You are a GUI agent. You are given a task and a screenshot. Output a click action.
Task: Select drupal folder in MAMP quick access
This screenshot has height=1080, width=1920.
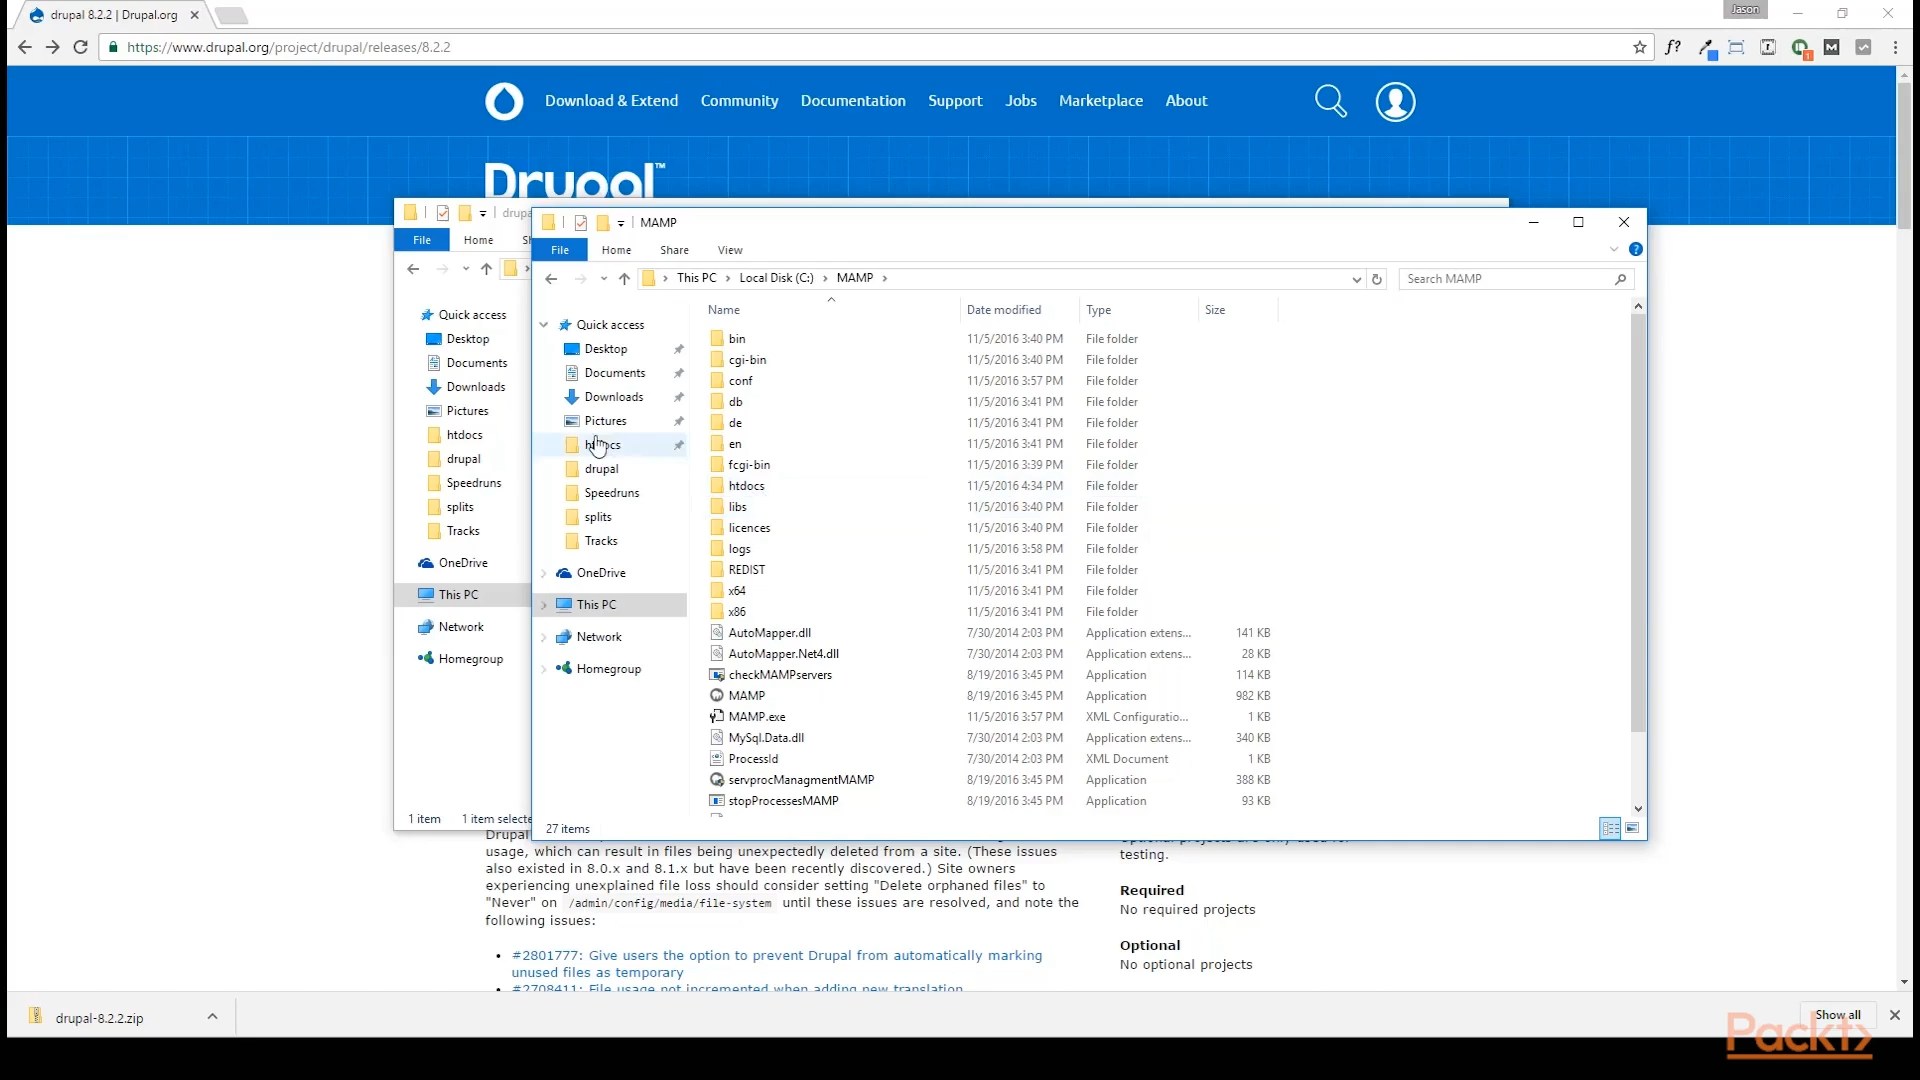601,469
